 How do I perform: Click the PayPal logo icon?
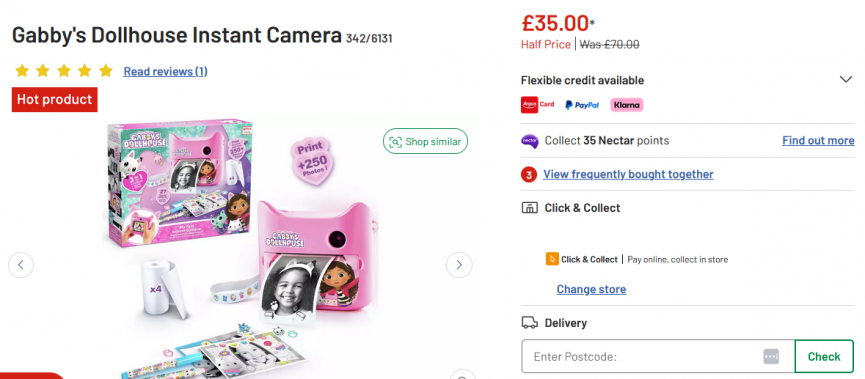582,105
